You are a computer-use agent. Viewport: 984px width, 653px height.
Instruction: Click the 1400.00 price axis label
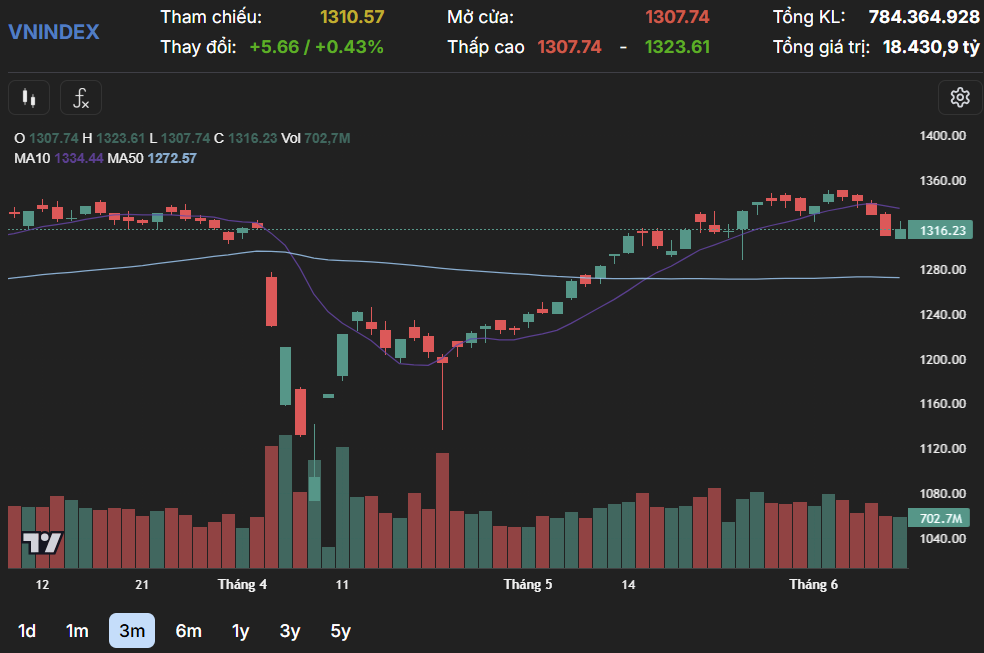click(x=942, y=136)
